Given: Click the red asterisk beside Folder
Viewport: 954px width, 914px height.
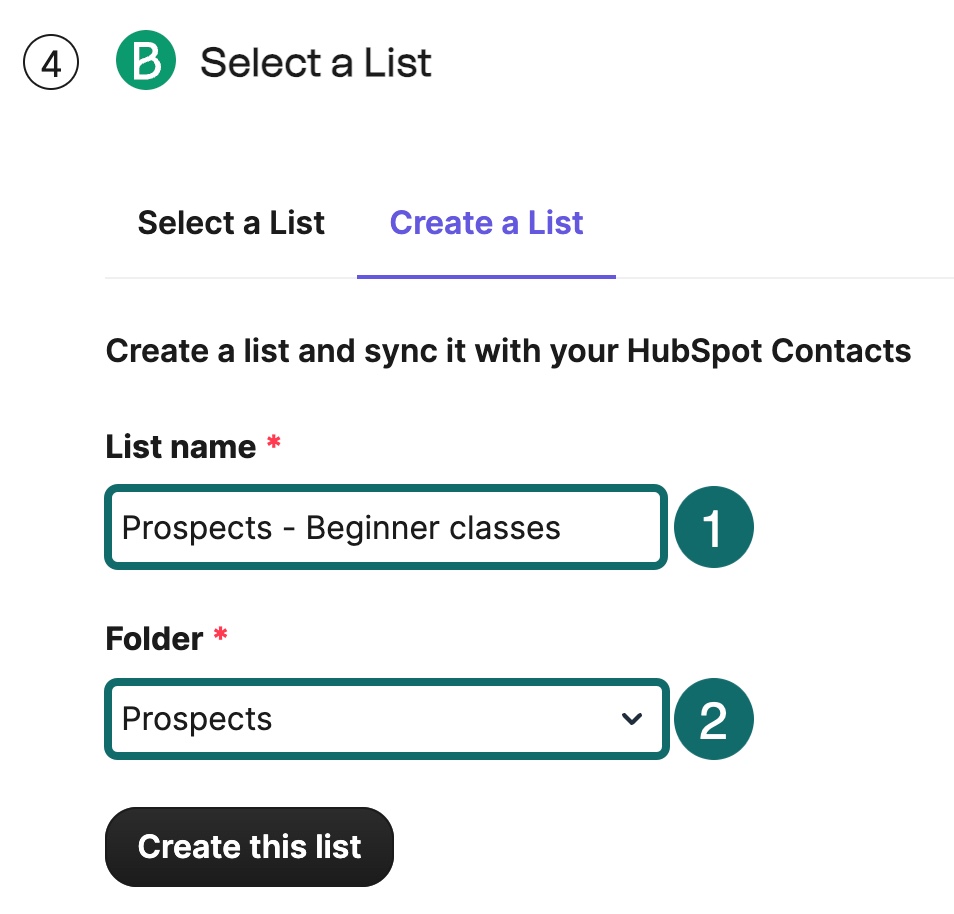Looking at the screenshot, I should [221, 637].
